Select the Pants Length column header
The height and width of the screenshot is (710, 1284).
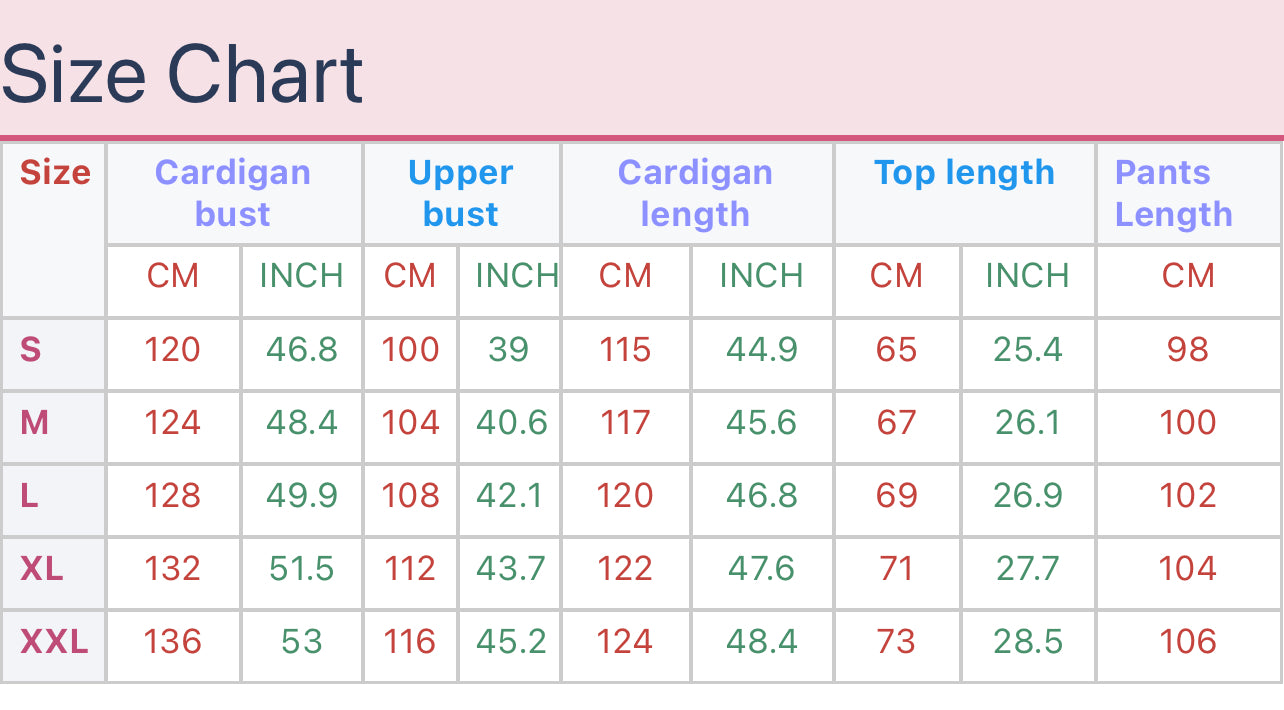click(x=1173, y=193)
